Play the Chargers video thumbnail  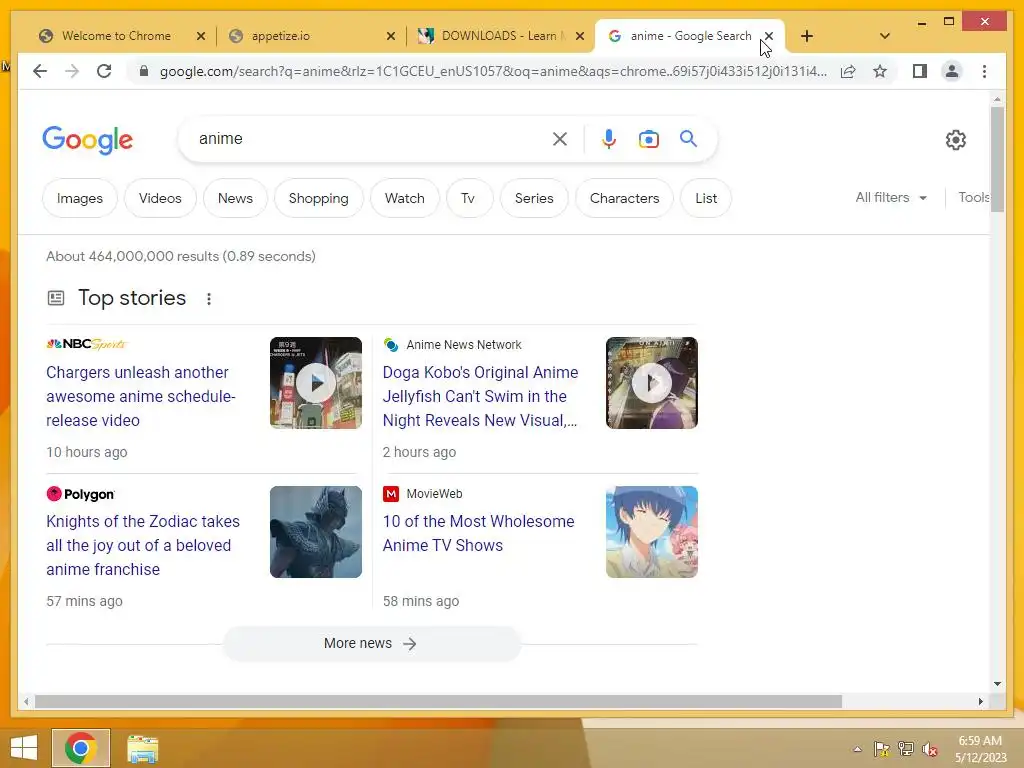coord(316,383)
